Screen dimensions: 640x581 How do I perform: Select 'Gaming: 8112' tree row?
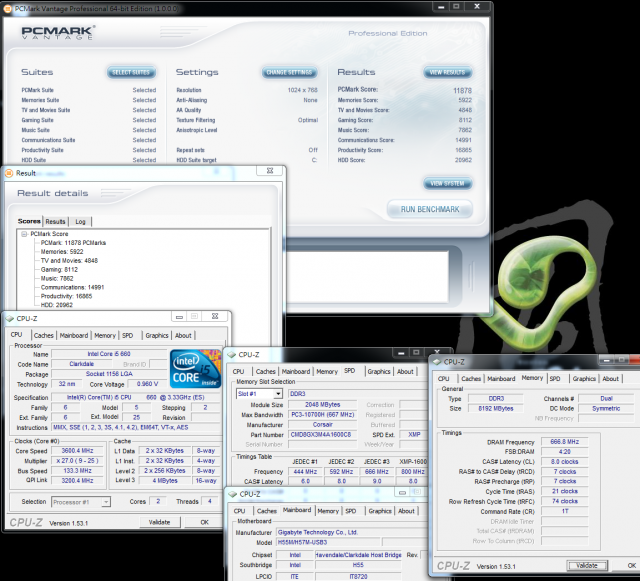pyautogui.click(x=59, y=269)
